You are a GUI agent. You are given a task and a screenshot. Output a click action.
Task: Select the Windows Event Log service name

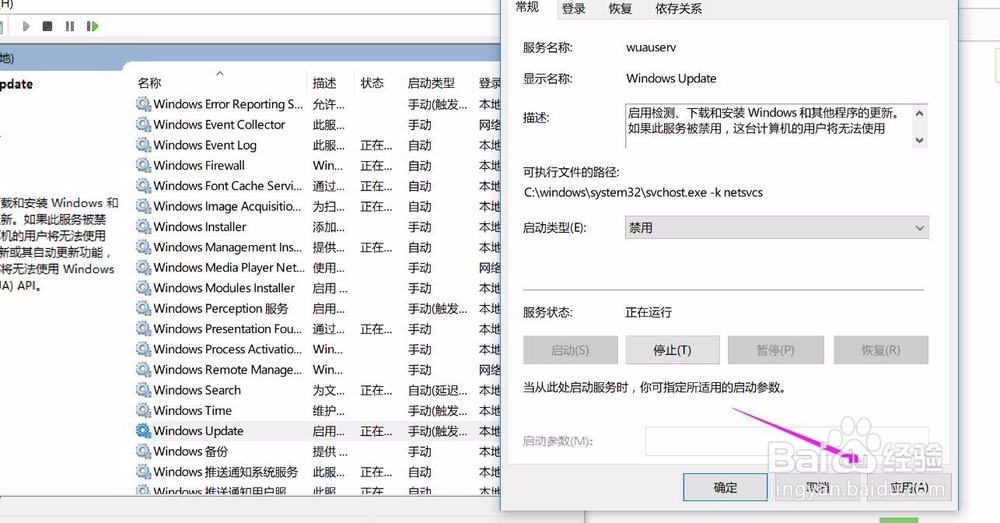(x=205, y=145)
